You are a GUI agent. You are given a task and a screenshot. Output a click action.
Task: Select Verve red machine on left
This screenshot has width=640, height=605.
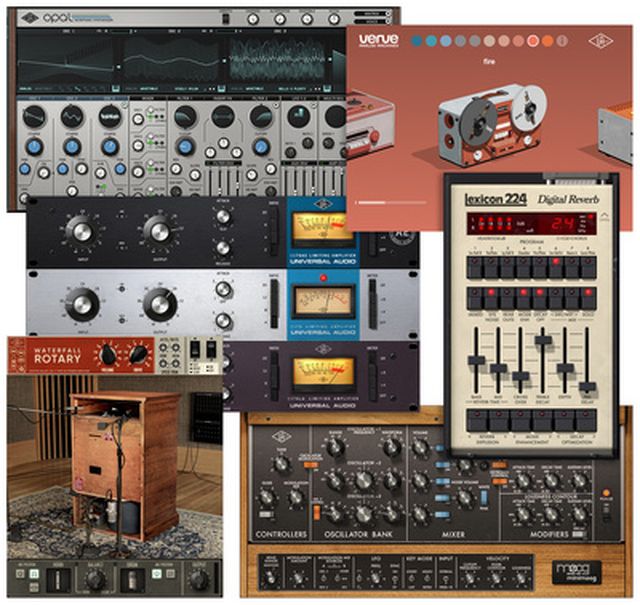pyautogui.click(x=370, y=126)
